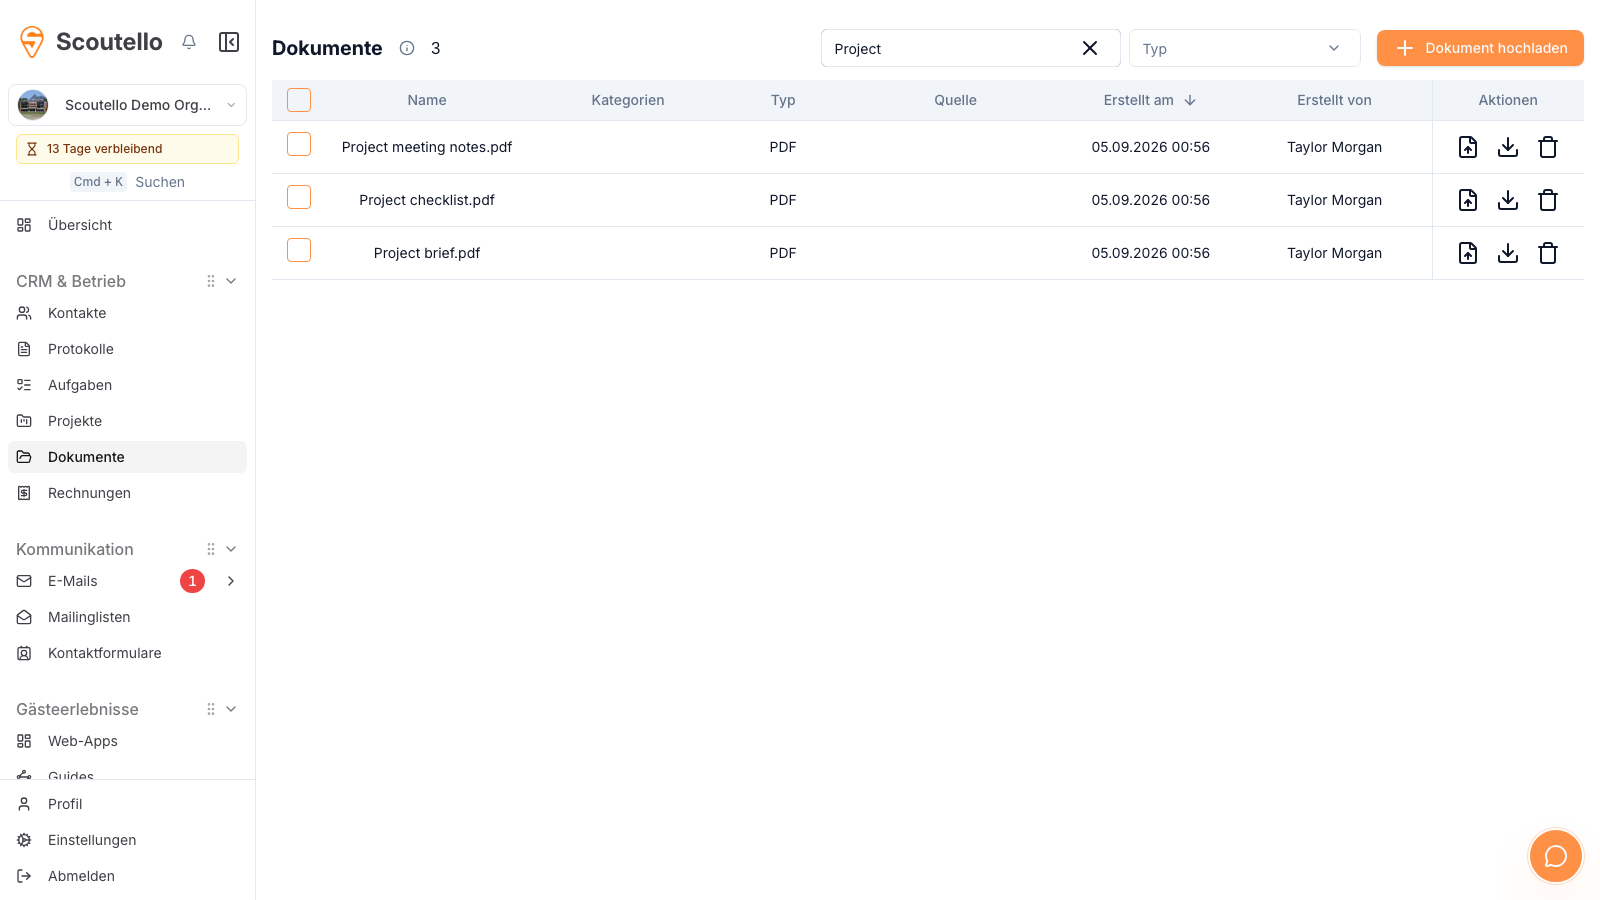Click the Kommunikation section grip icon
Image resolution: width=1600 pixels, height=900 pixels.
tap(211, 549)
